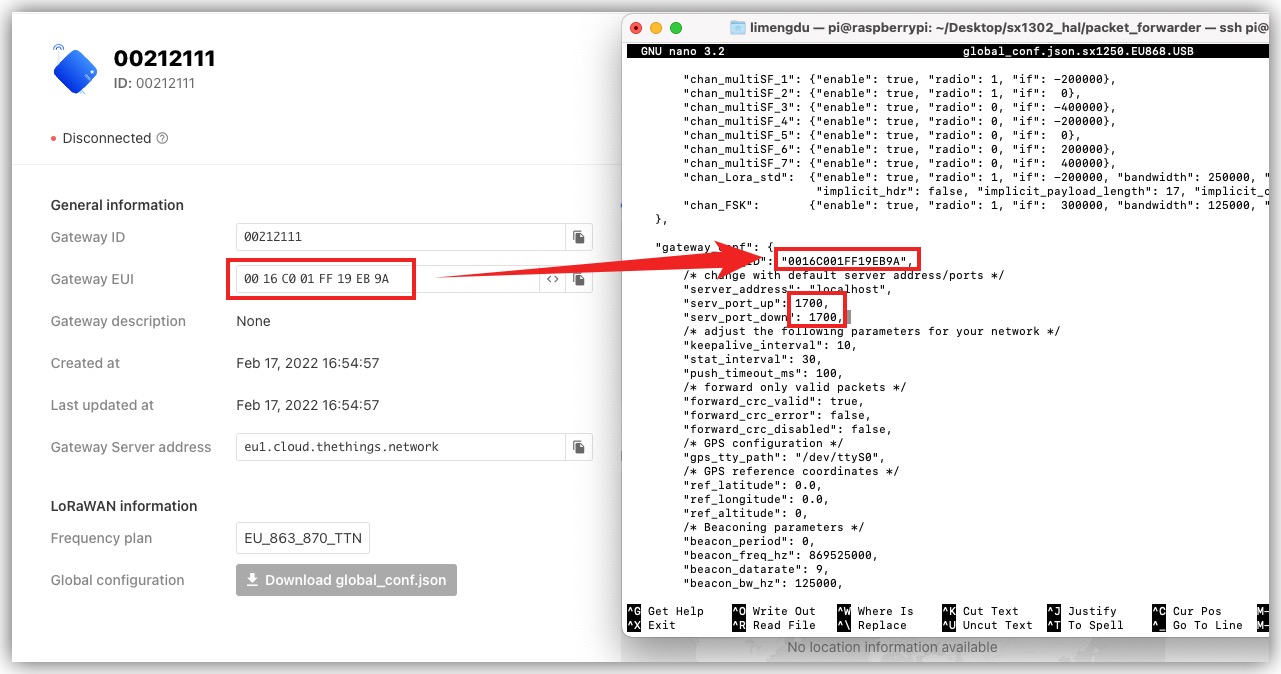Minimize the terminal window
Viewport: 1281px width, 674px height.
pos(656,28)
